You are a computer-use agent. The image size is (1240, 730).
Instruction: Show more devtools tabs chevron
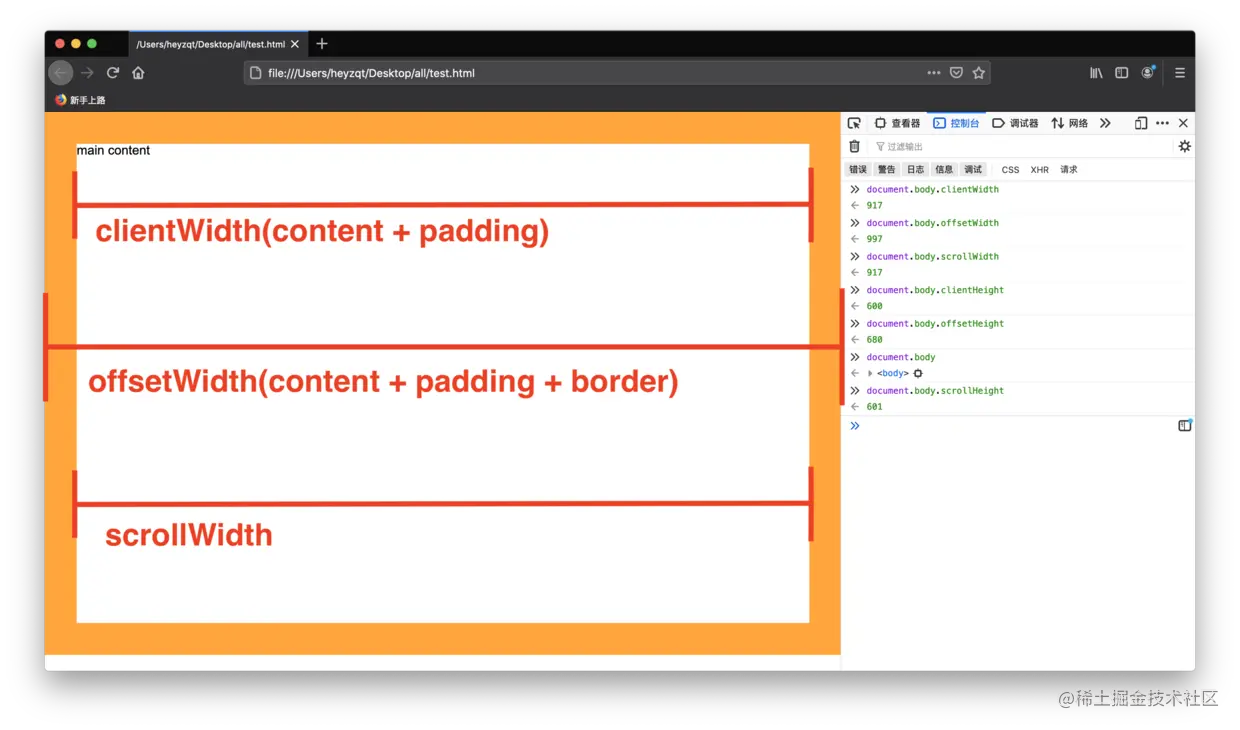tap(1105, 123)
